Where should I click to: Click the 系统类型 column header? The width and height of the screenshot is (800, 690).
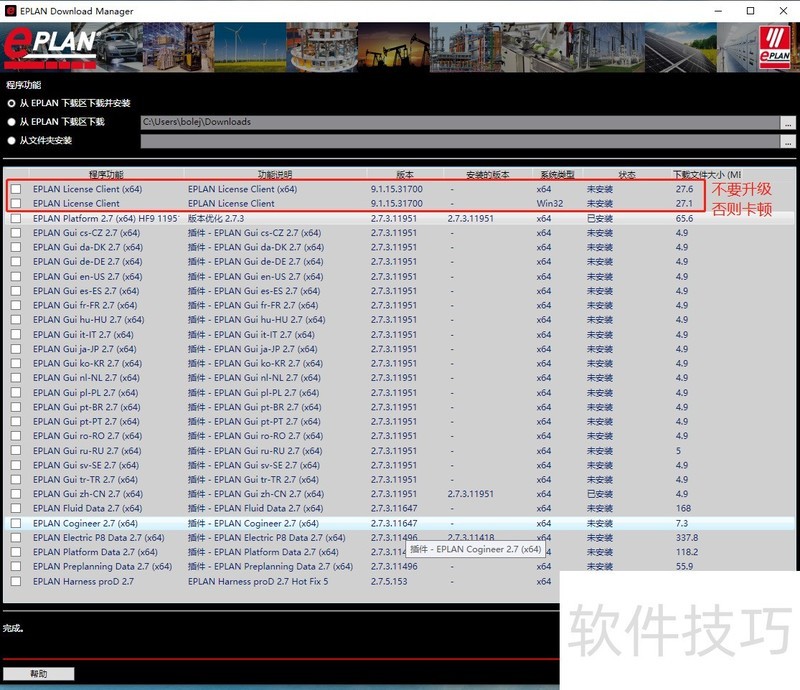(558, 174)
